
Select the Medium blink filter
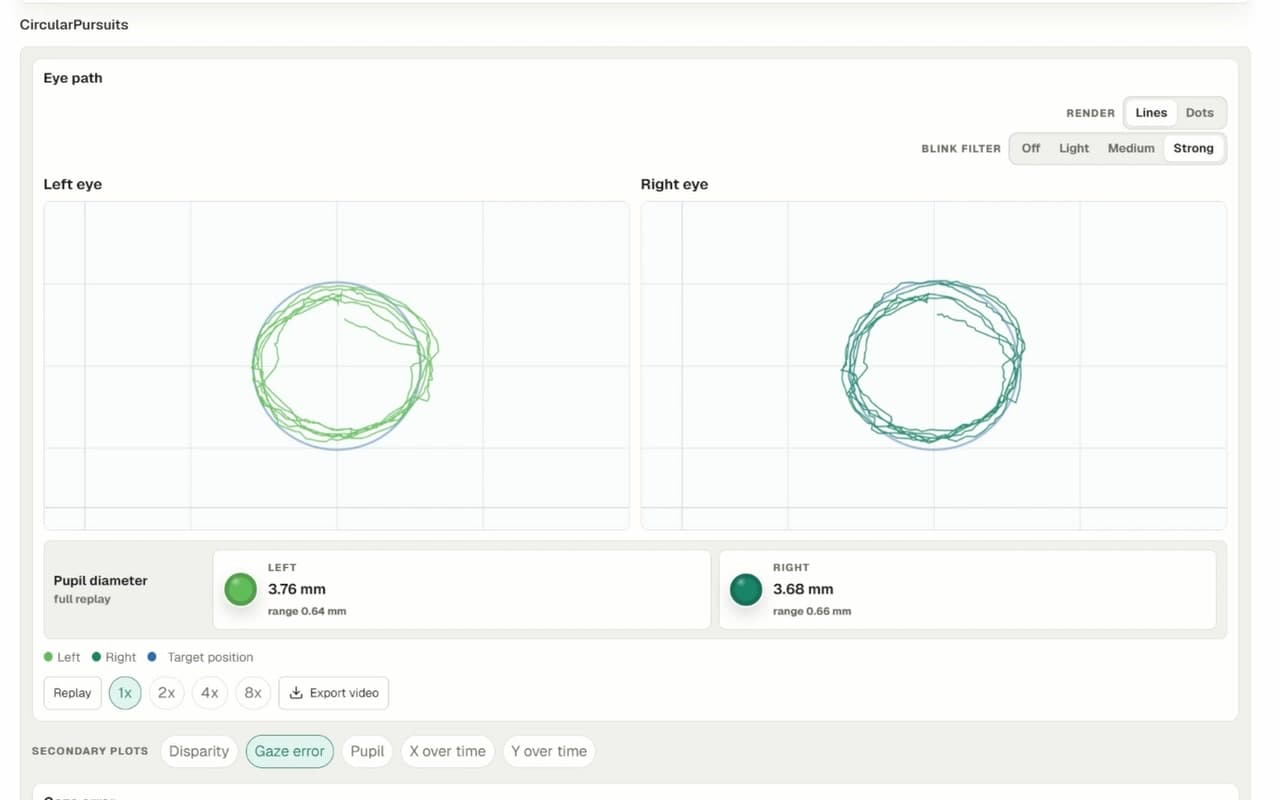1131,148
